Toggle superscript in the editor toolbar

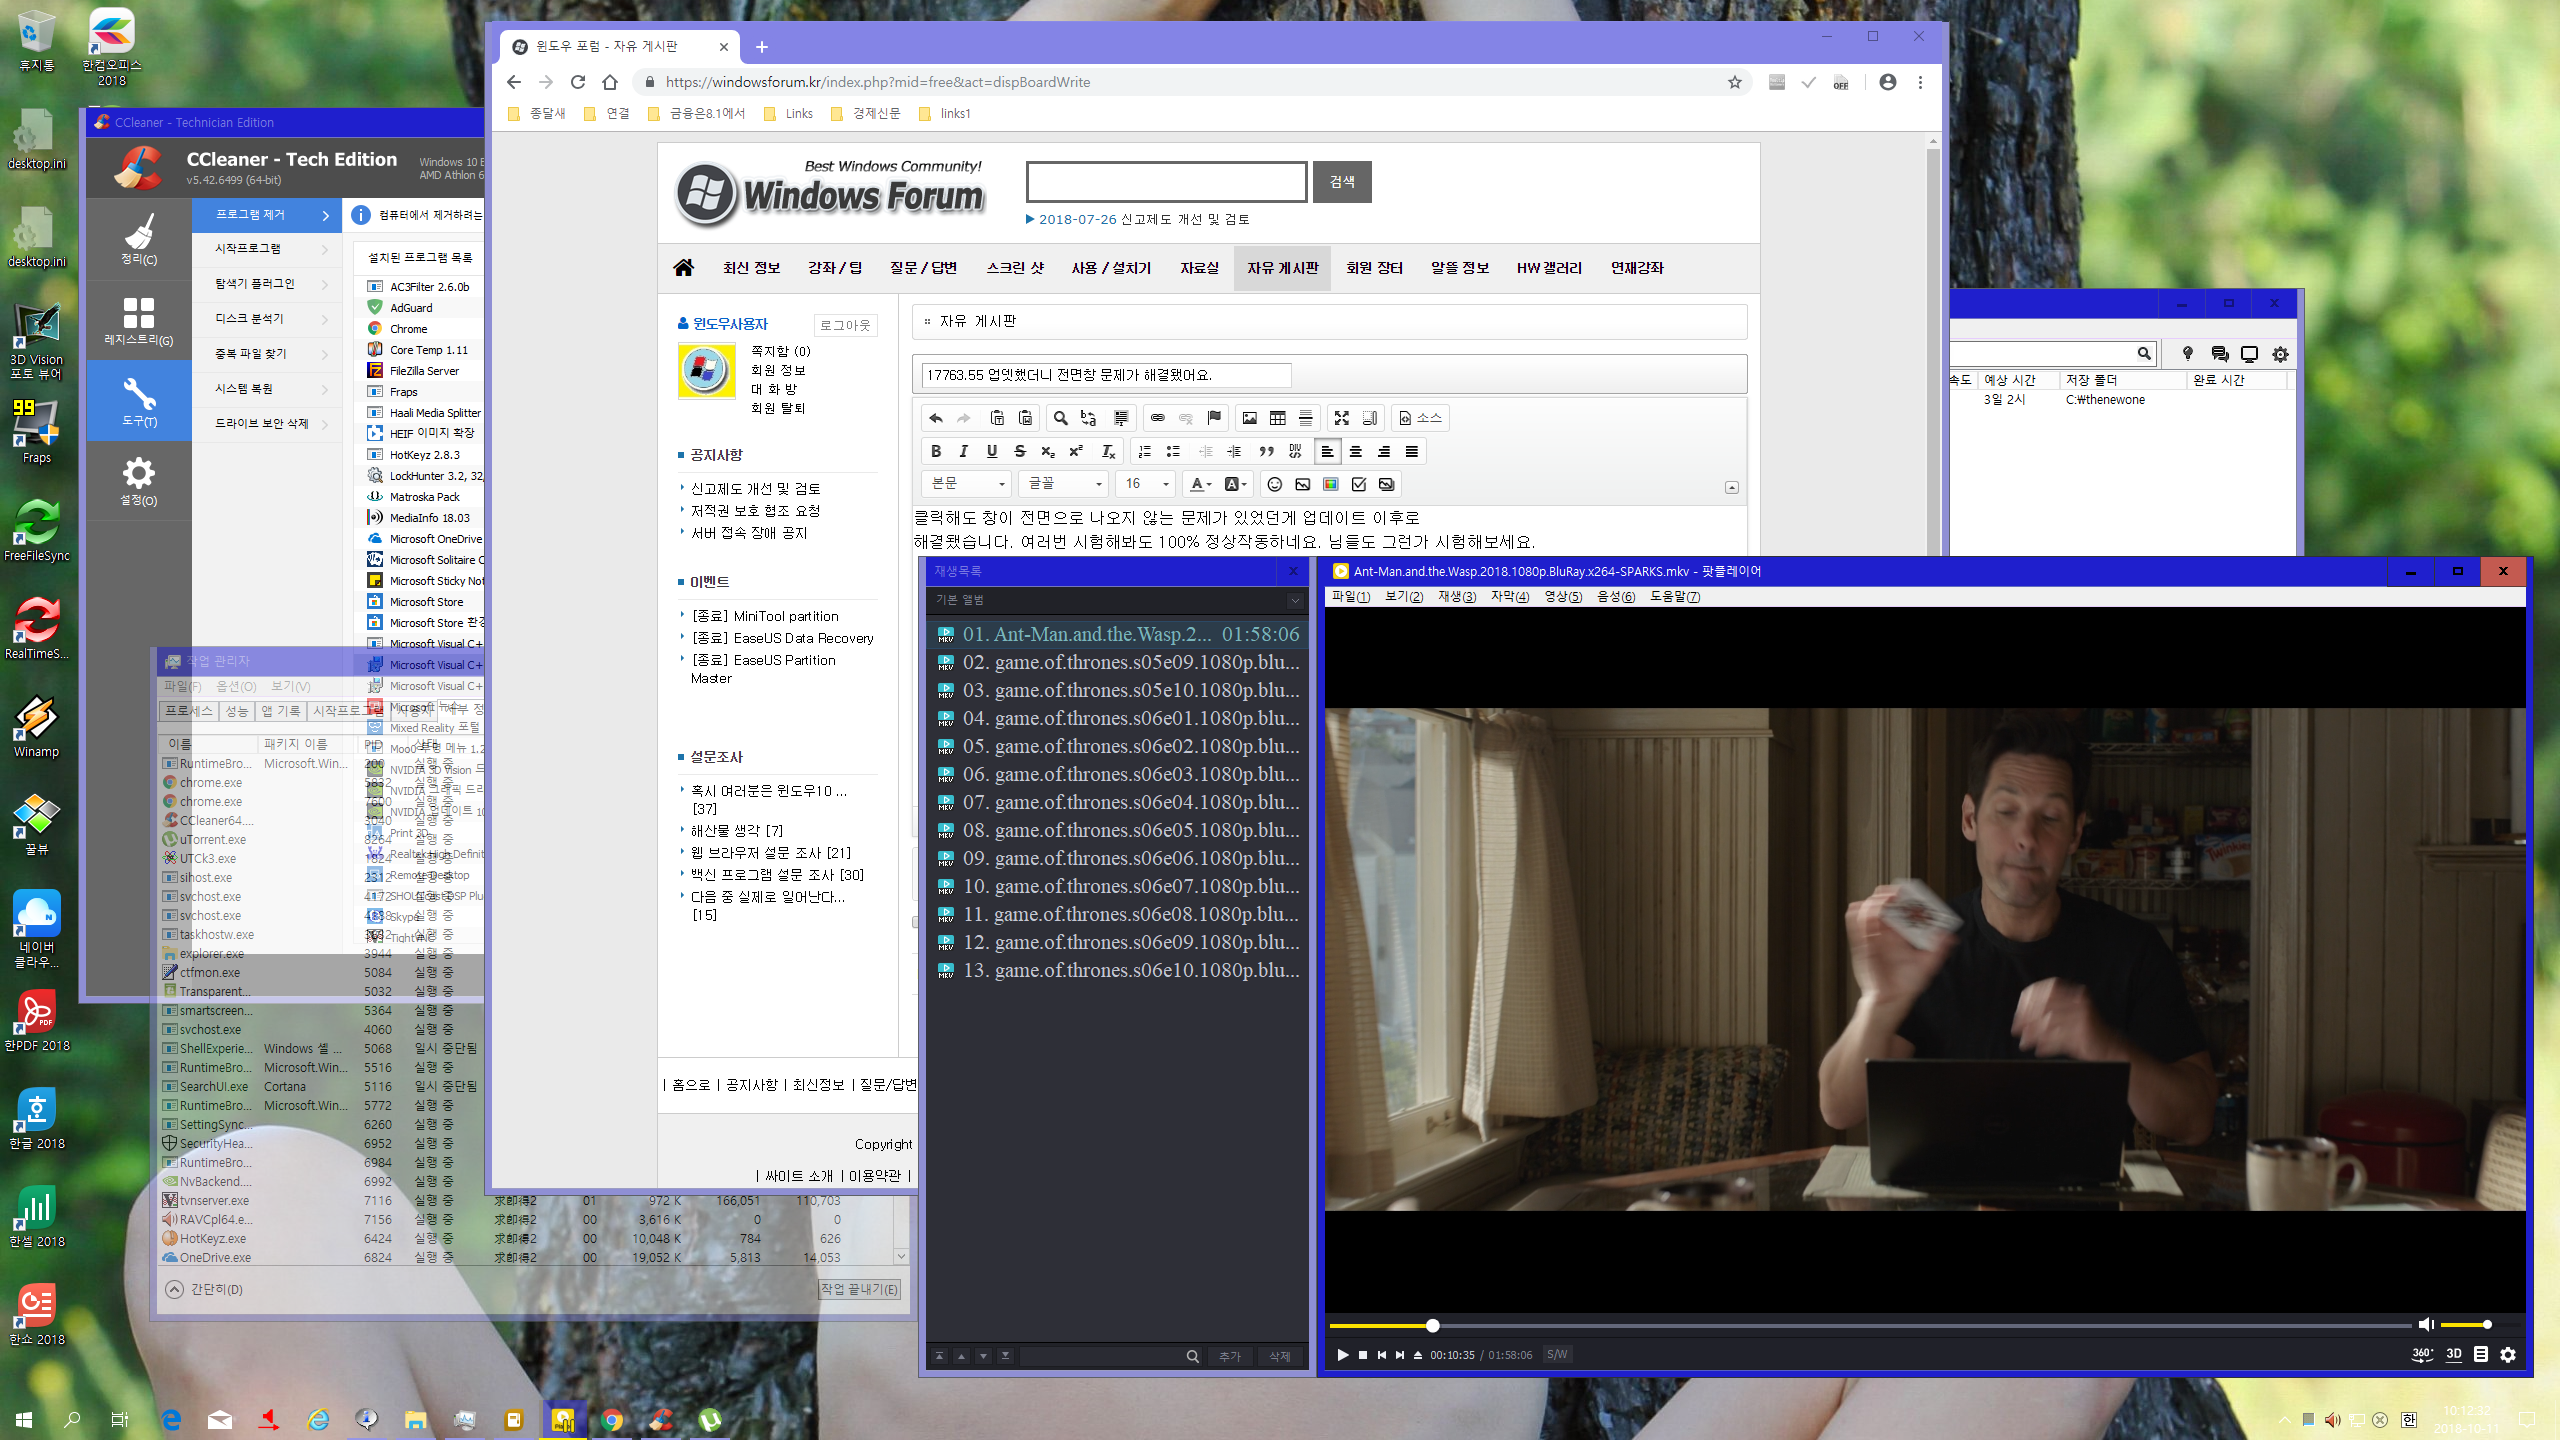(1076, 451)
